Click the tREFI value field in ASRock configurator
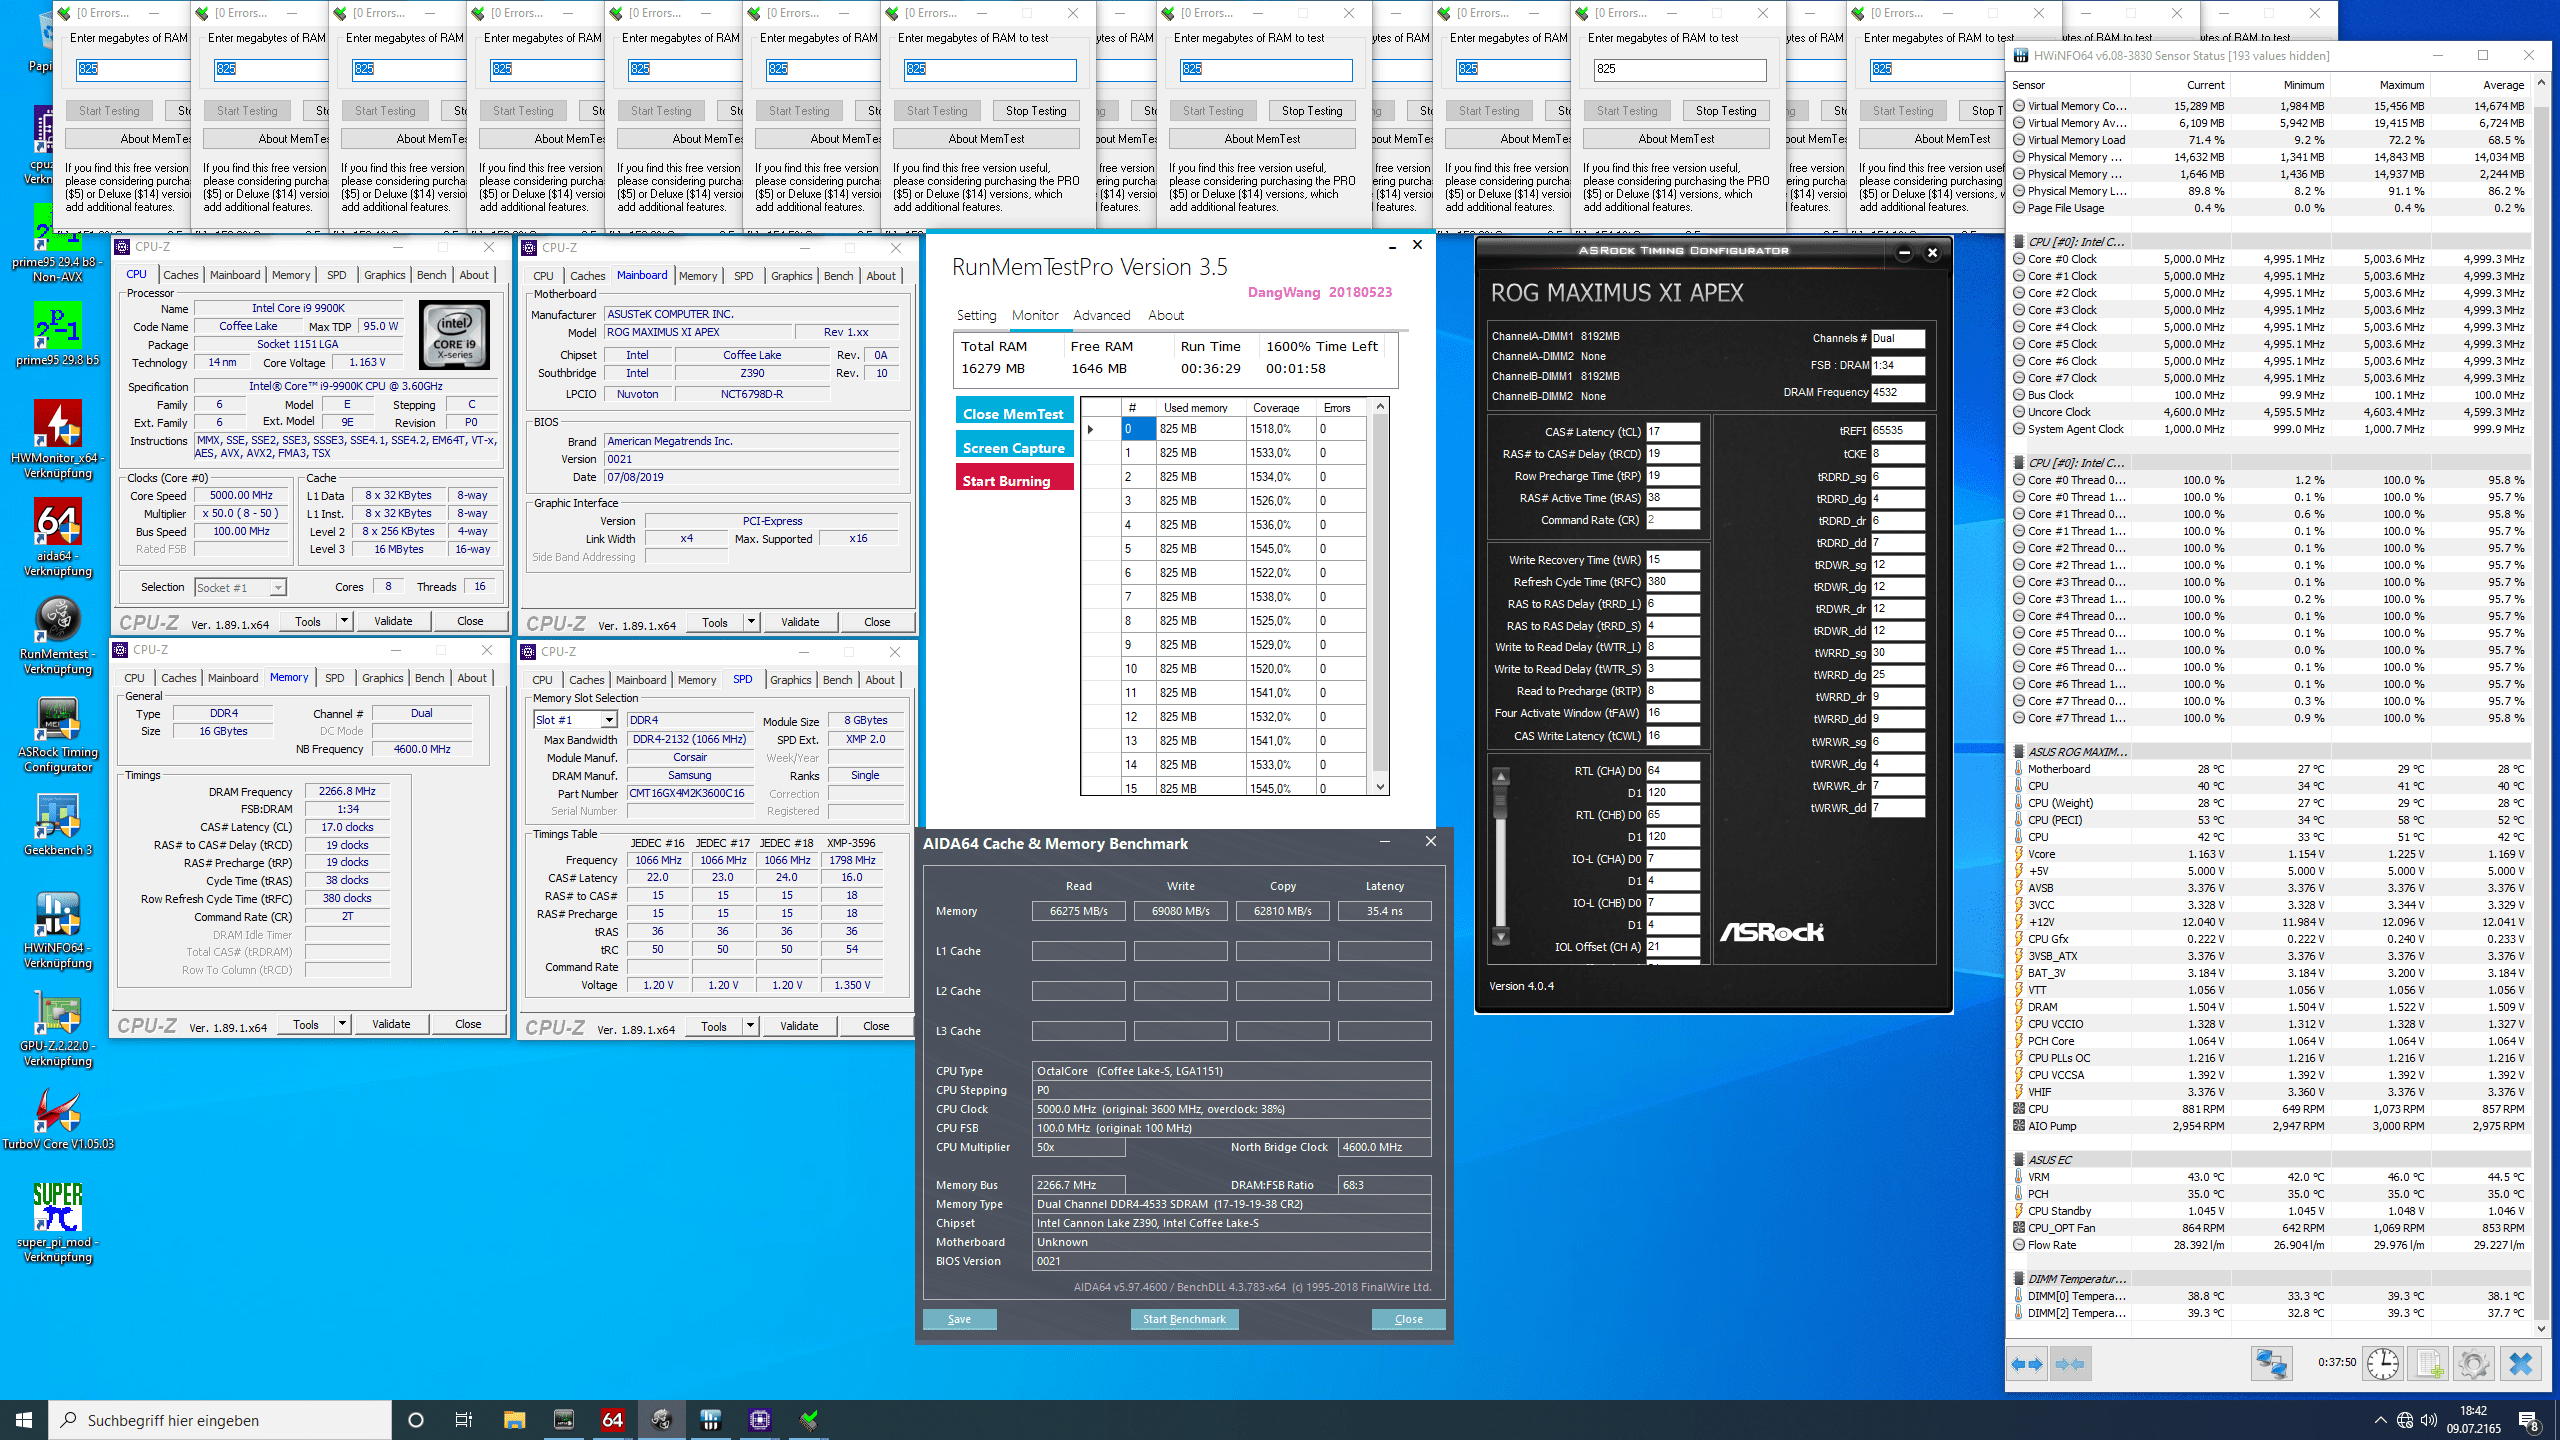This screenshot has width=2560, height=1440. coord(1897,431)
